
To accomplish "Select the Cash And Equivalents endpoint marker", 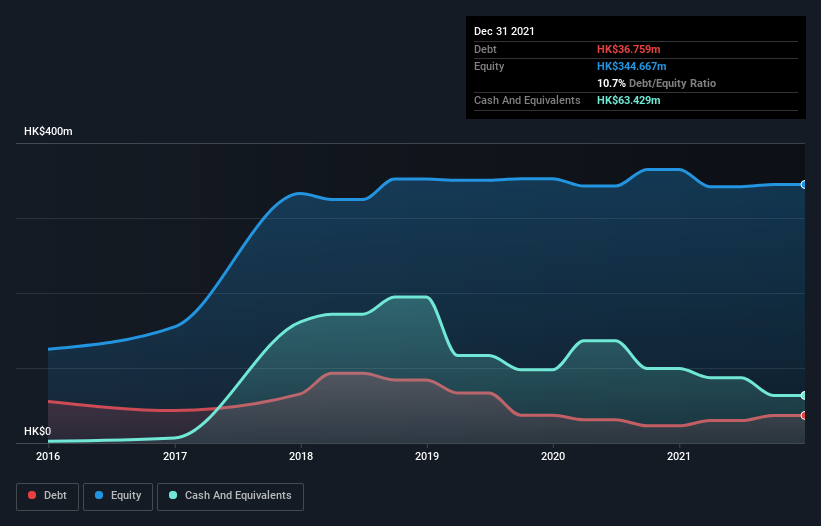I will 804,396.
